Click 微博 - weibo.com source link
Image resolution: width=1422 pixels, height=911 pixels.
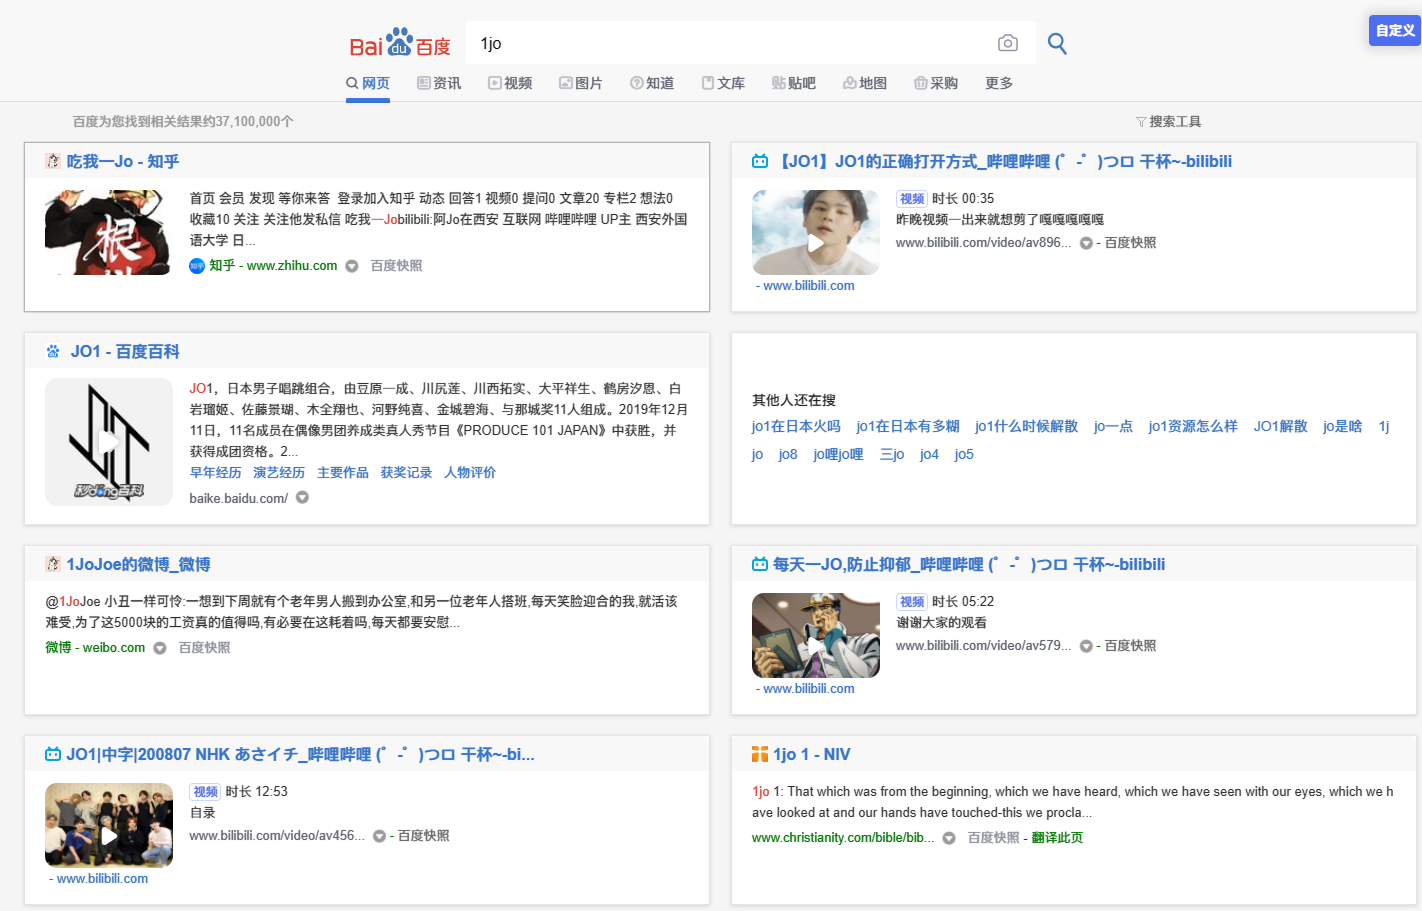[x=95, y=647]
